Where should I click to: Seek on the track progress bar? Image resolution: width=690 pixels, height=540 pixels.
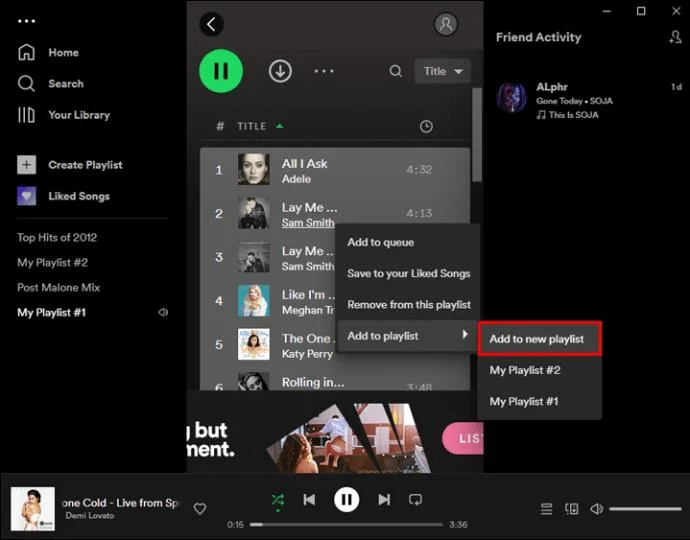pyautogui.click(x=346, y=525)
